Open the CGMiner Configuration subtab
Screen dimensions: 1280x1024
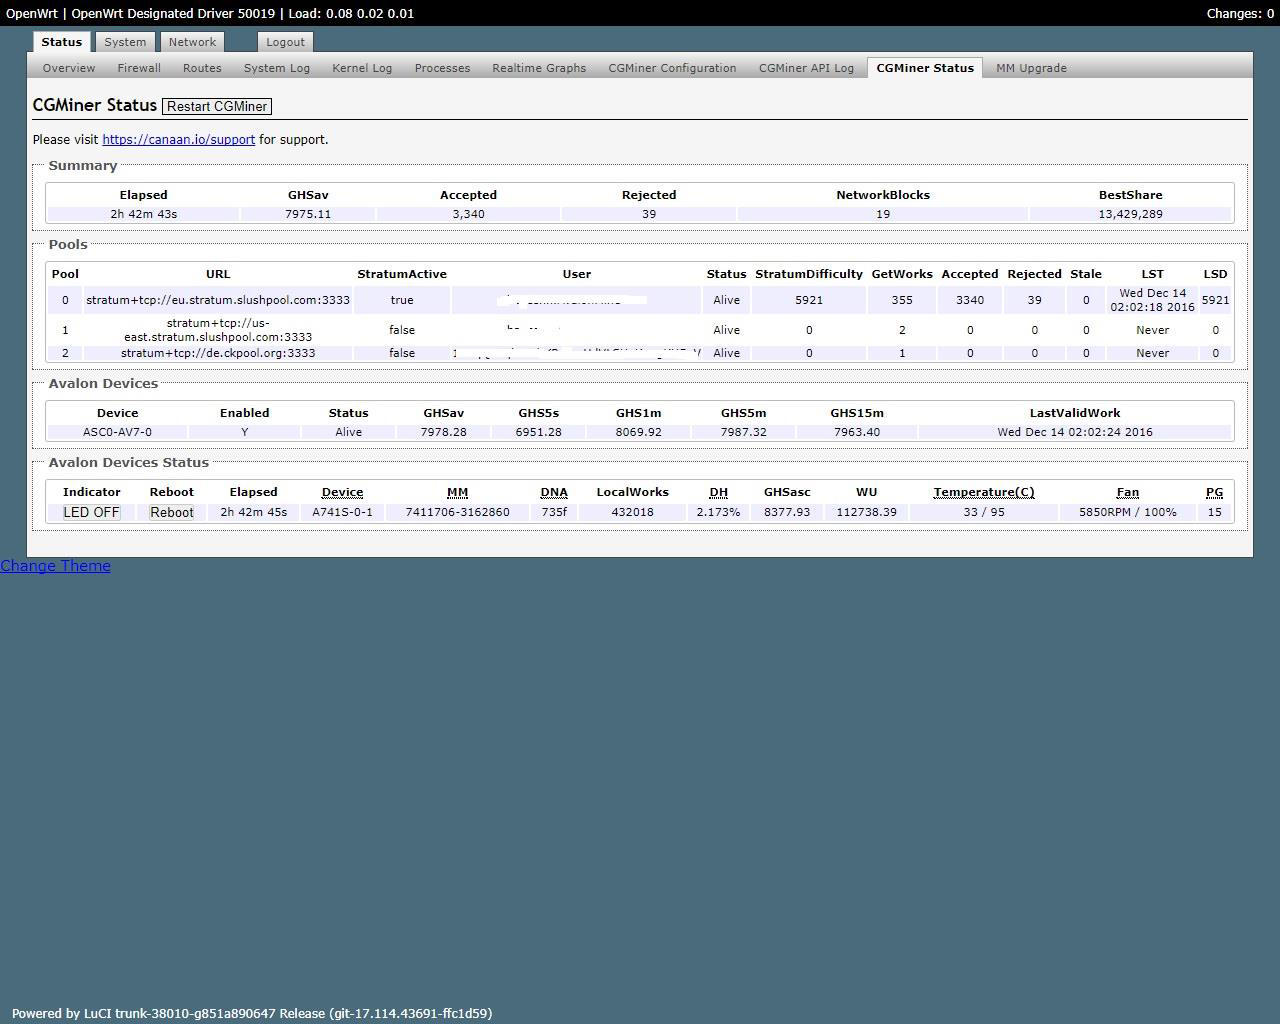tap(672, 68)
